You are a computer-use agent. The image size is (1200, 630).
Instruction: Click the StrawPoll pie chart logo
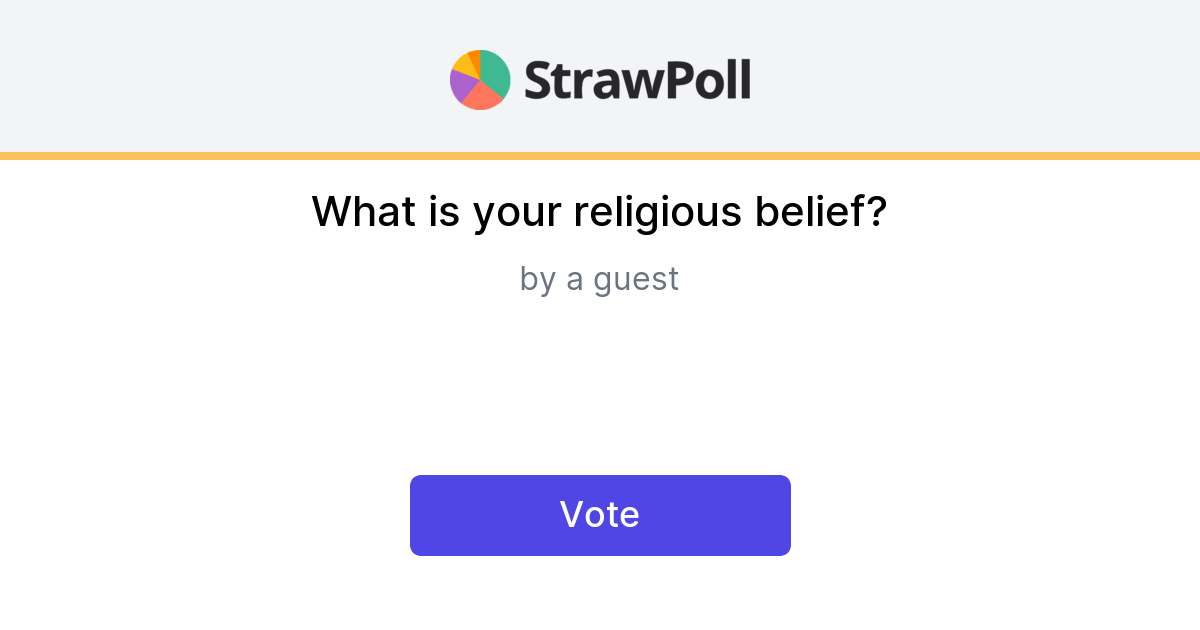[480, 80]
